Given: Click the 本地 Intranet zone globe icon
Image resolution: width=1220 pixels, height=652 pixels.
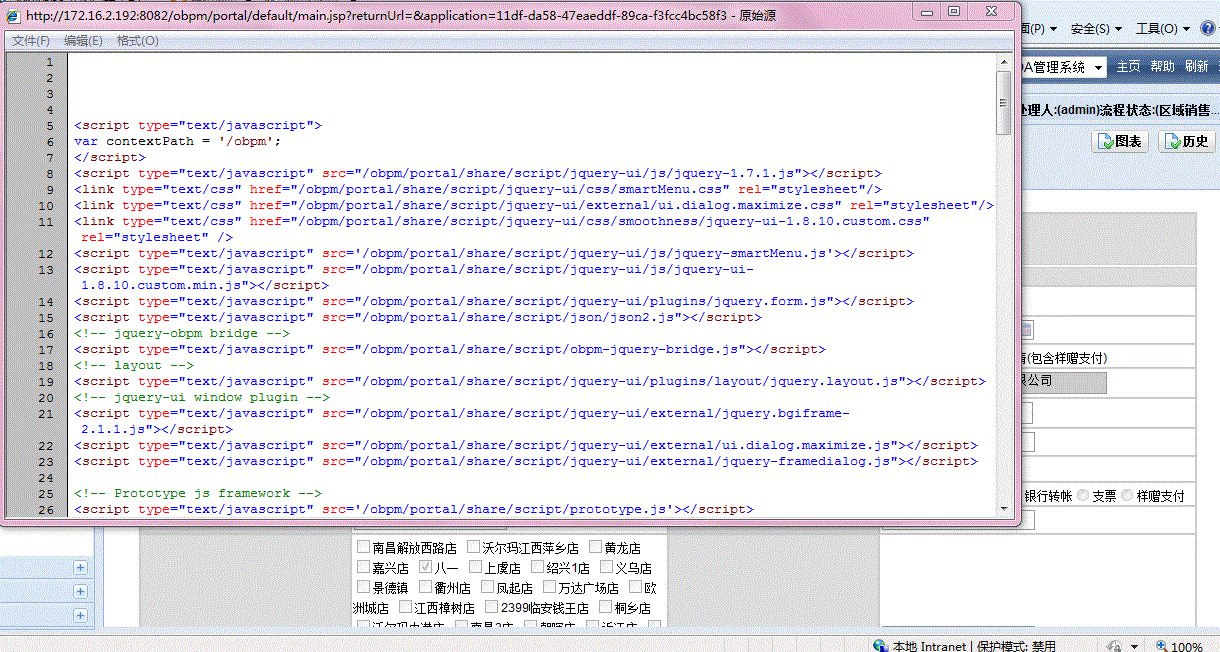Looking at the screenshot, I should coord(881,645).
